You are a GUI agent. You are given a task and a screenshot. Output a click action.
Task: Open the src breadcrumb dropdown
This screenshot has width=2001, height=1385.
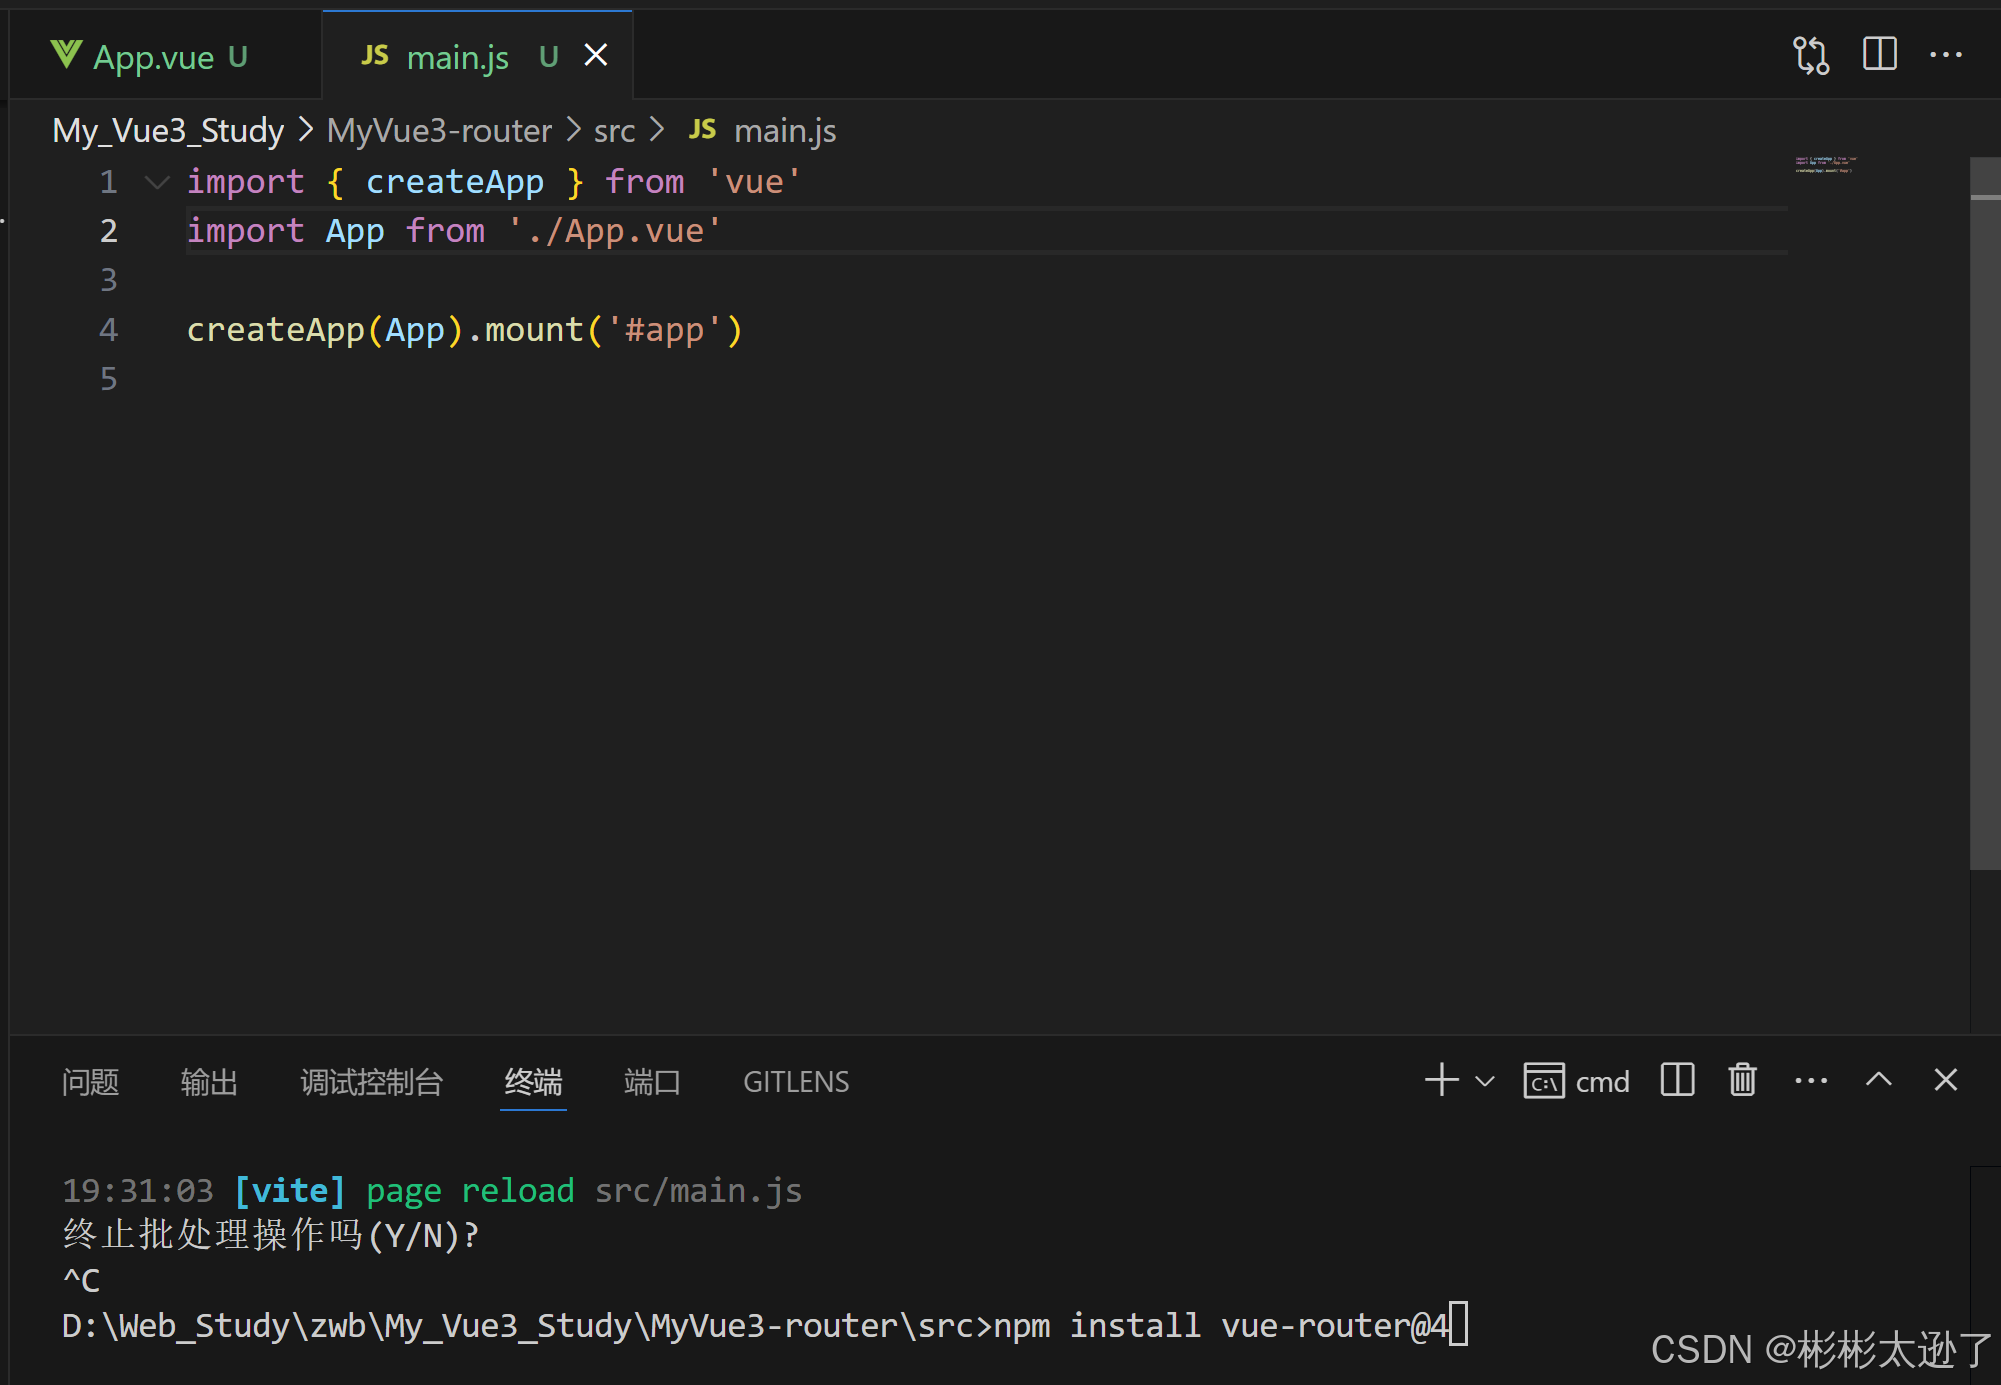[x=614, y=131]
